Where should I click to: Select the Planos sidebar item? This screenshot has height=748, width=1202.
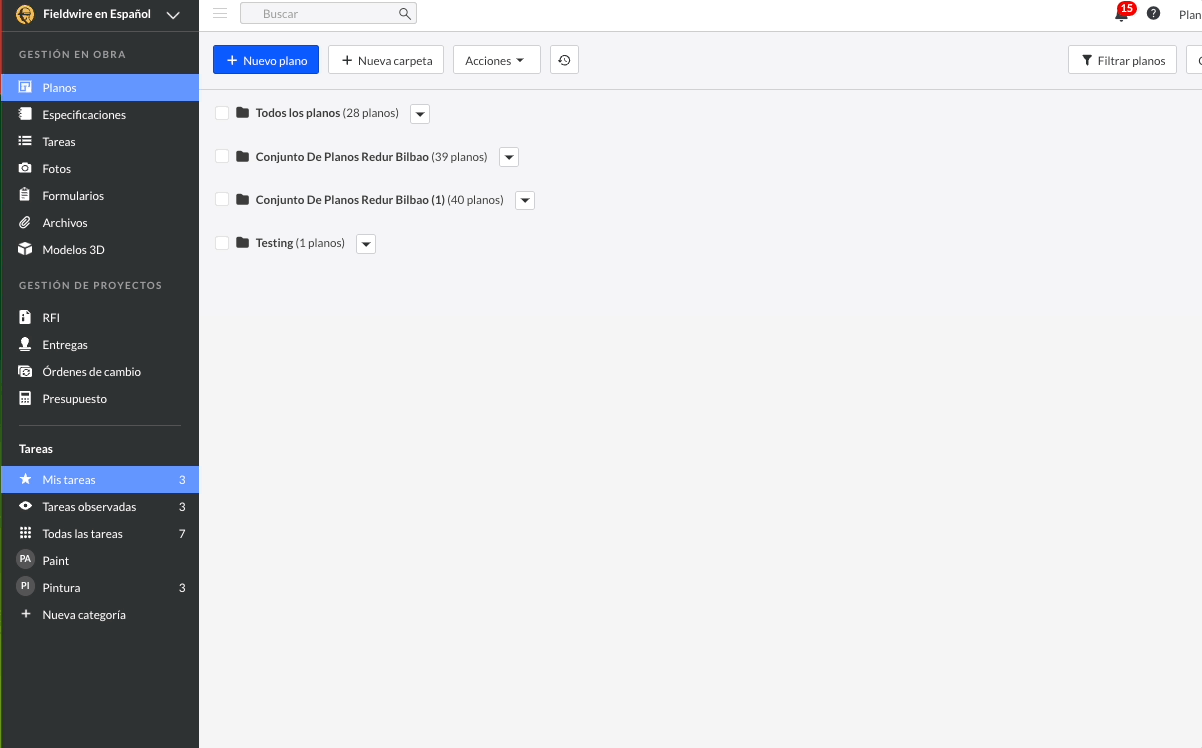(100, 87)
